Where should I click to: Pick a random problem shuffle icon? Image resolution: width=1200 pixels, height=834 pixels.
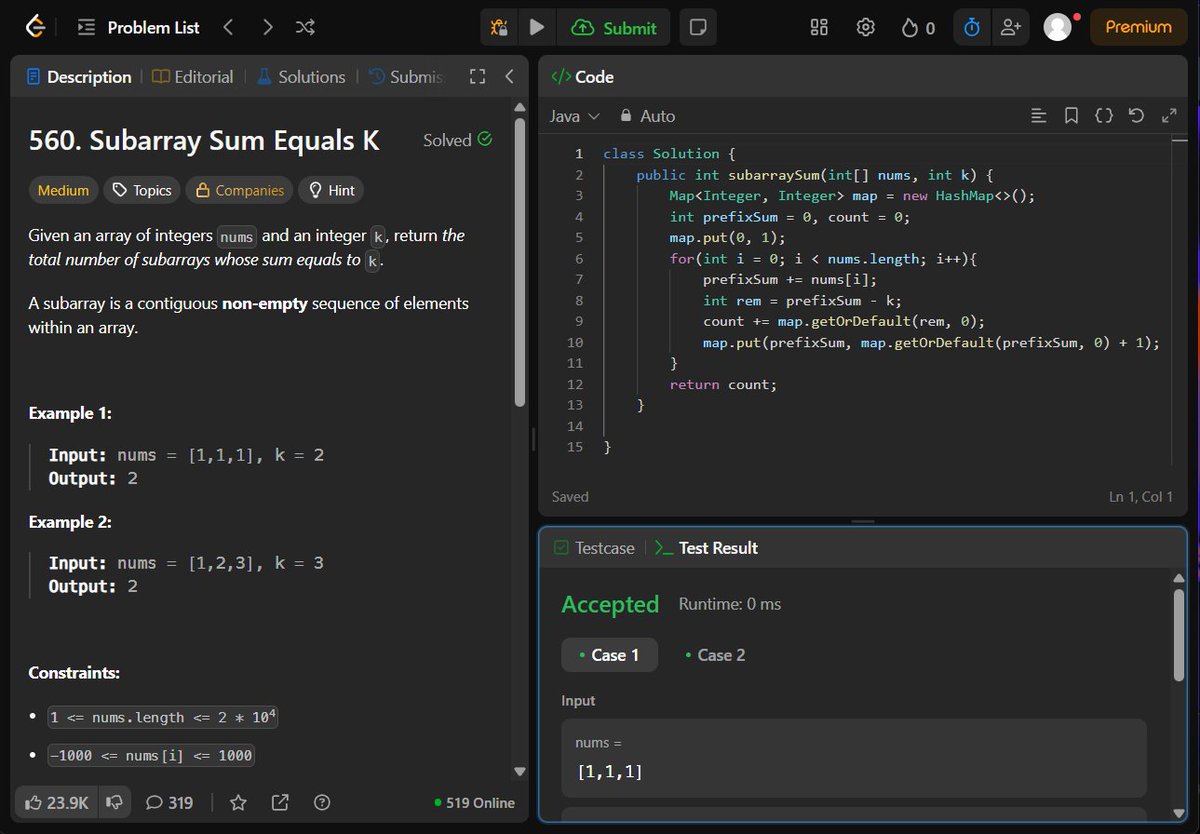coord(306,28)
